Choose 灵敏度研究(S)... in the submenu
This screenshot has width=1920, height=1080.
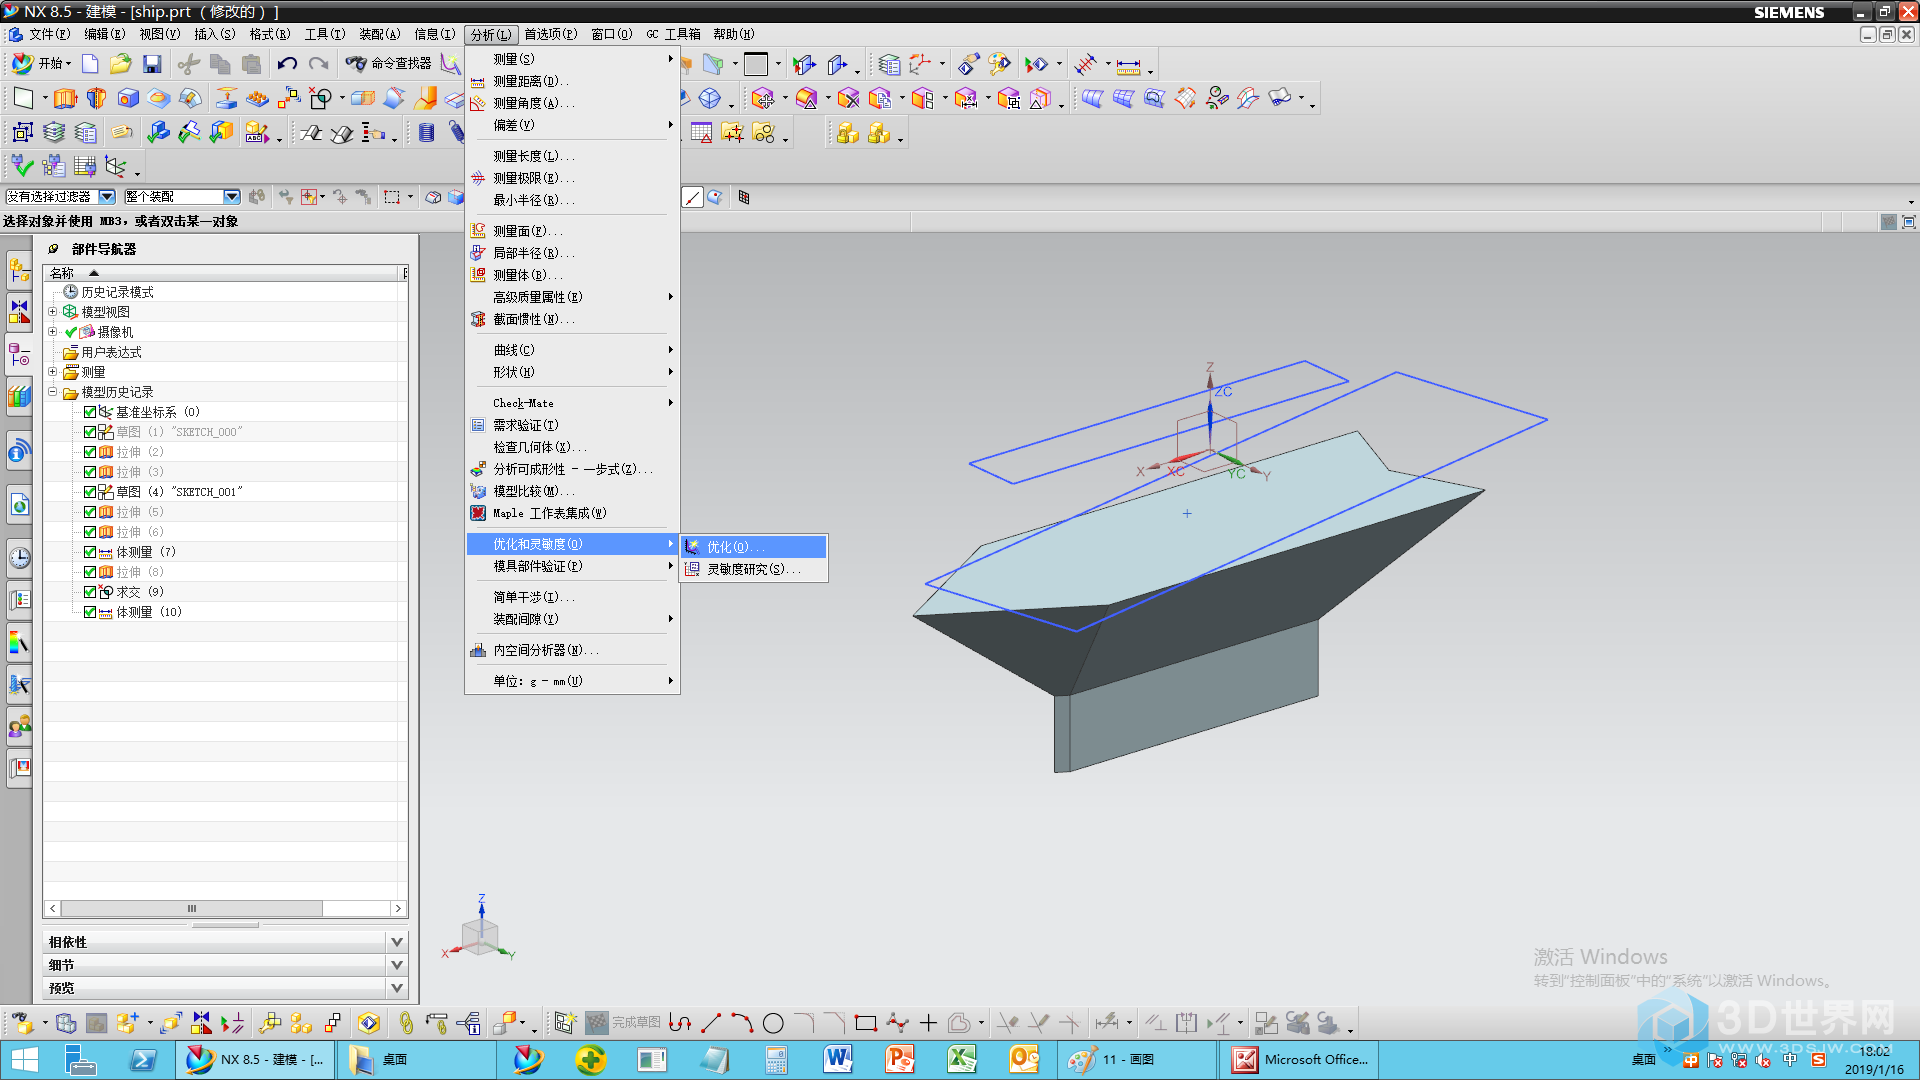(x=754, y=569)
